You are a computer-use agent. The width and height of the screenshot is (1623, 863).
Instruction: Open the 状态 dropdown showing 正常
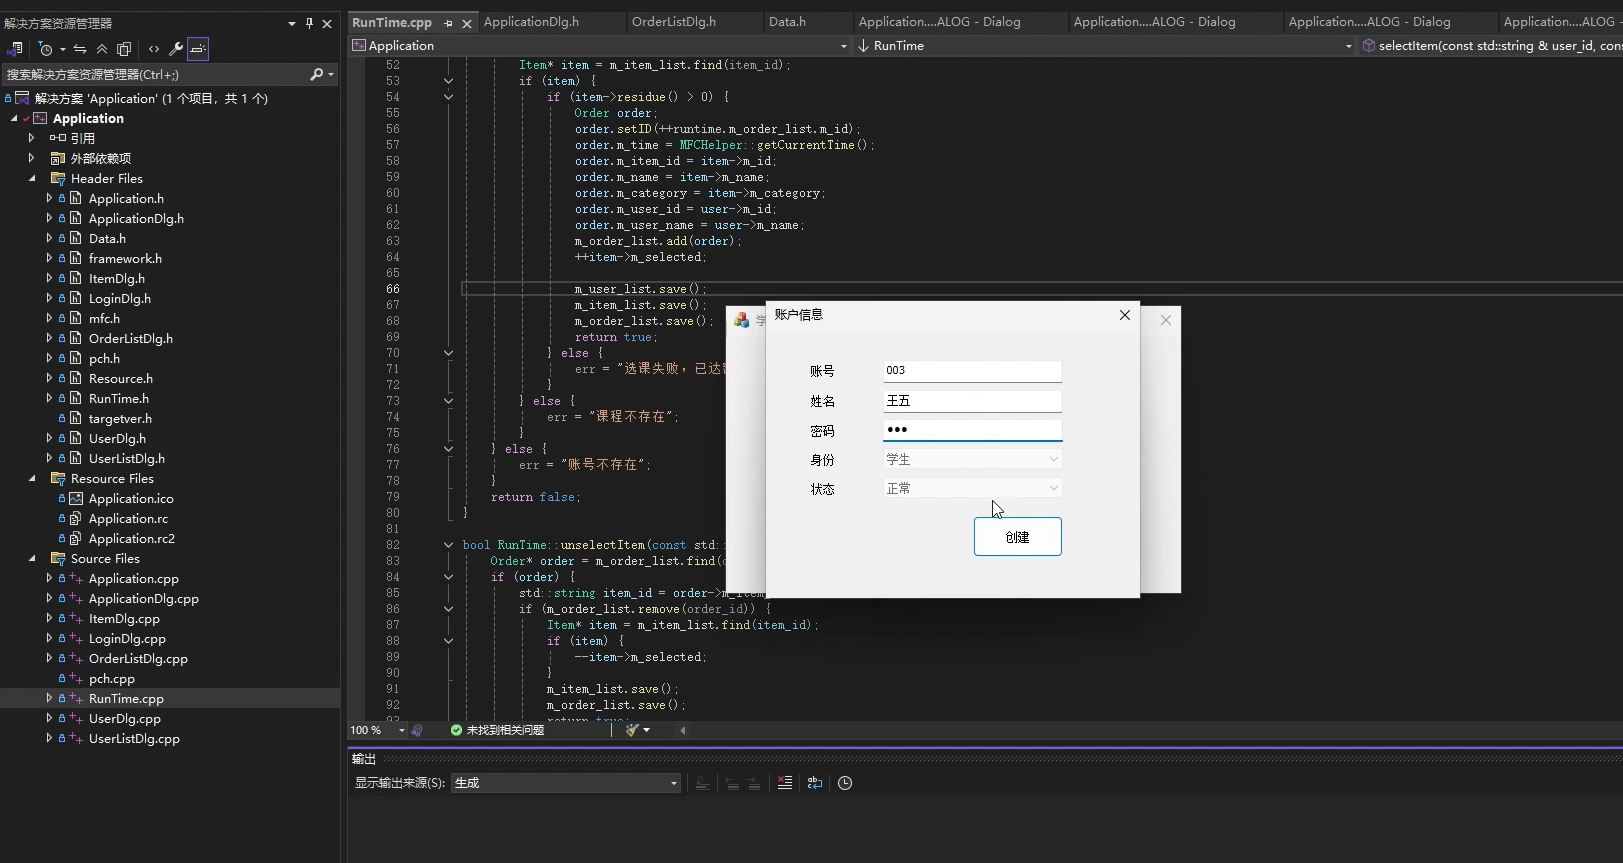tap(972, 488)
